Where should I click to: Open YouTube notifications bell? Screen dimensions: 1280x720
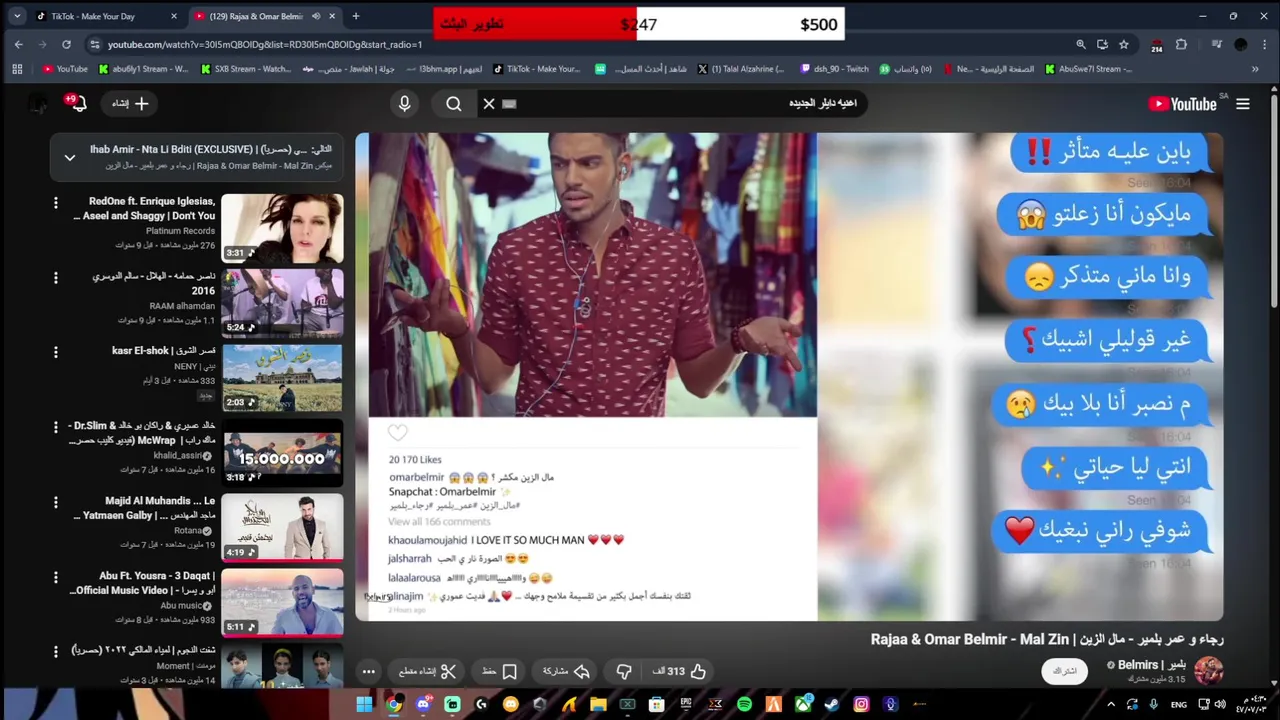tap(77, 103)
